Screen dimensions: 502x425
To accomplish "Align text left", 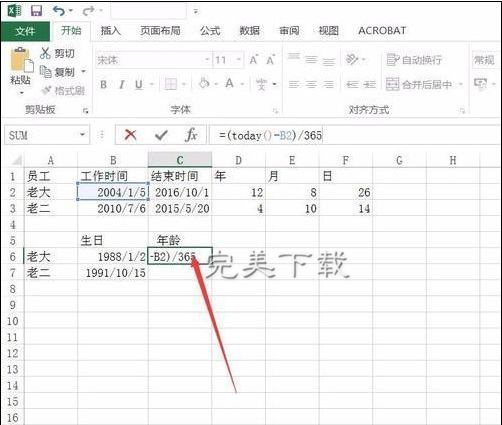I will [293, 84].
